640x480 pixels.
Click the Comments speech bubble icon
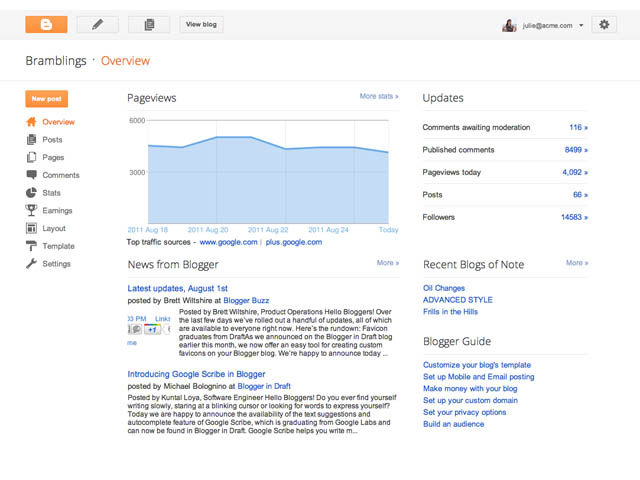point(31,175)
